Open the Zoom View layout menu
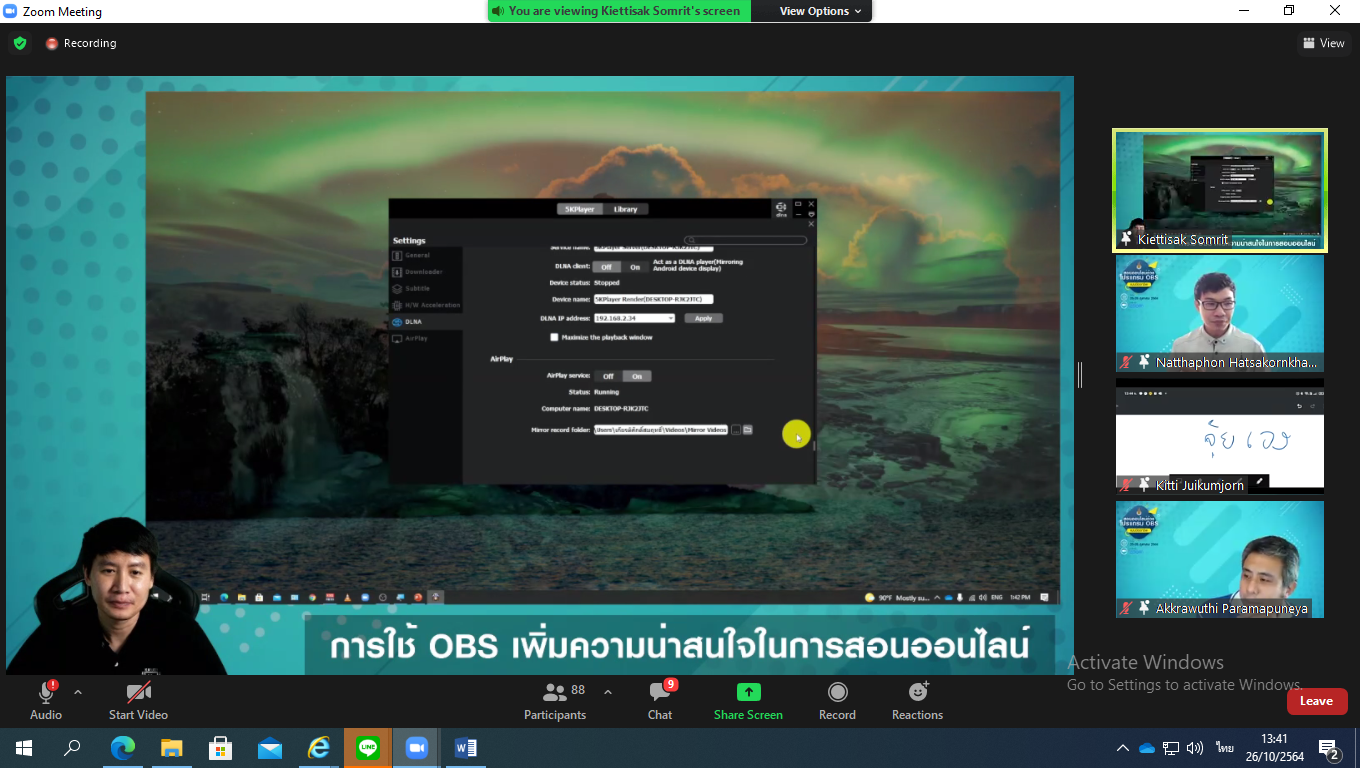 click(x=1325, y=43)
